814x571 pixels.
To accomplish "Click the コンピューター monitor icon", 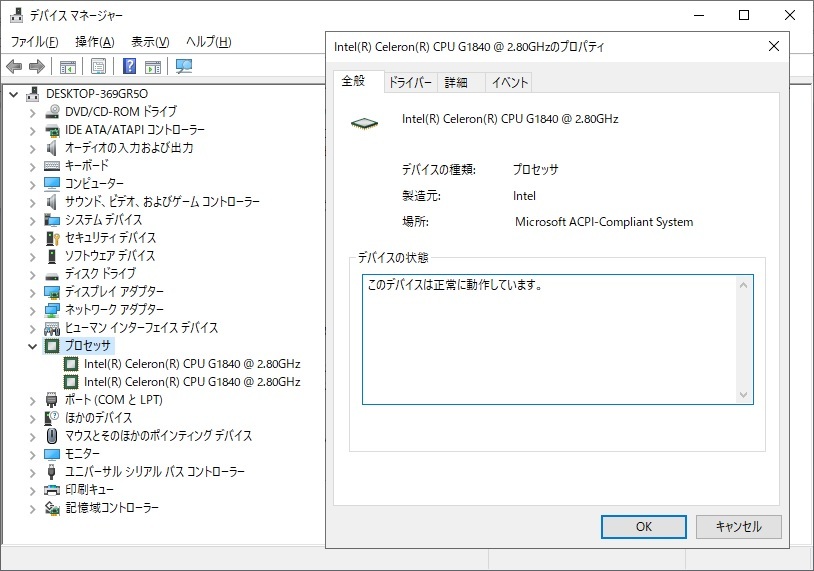I will click(52, 184).
